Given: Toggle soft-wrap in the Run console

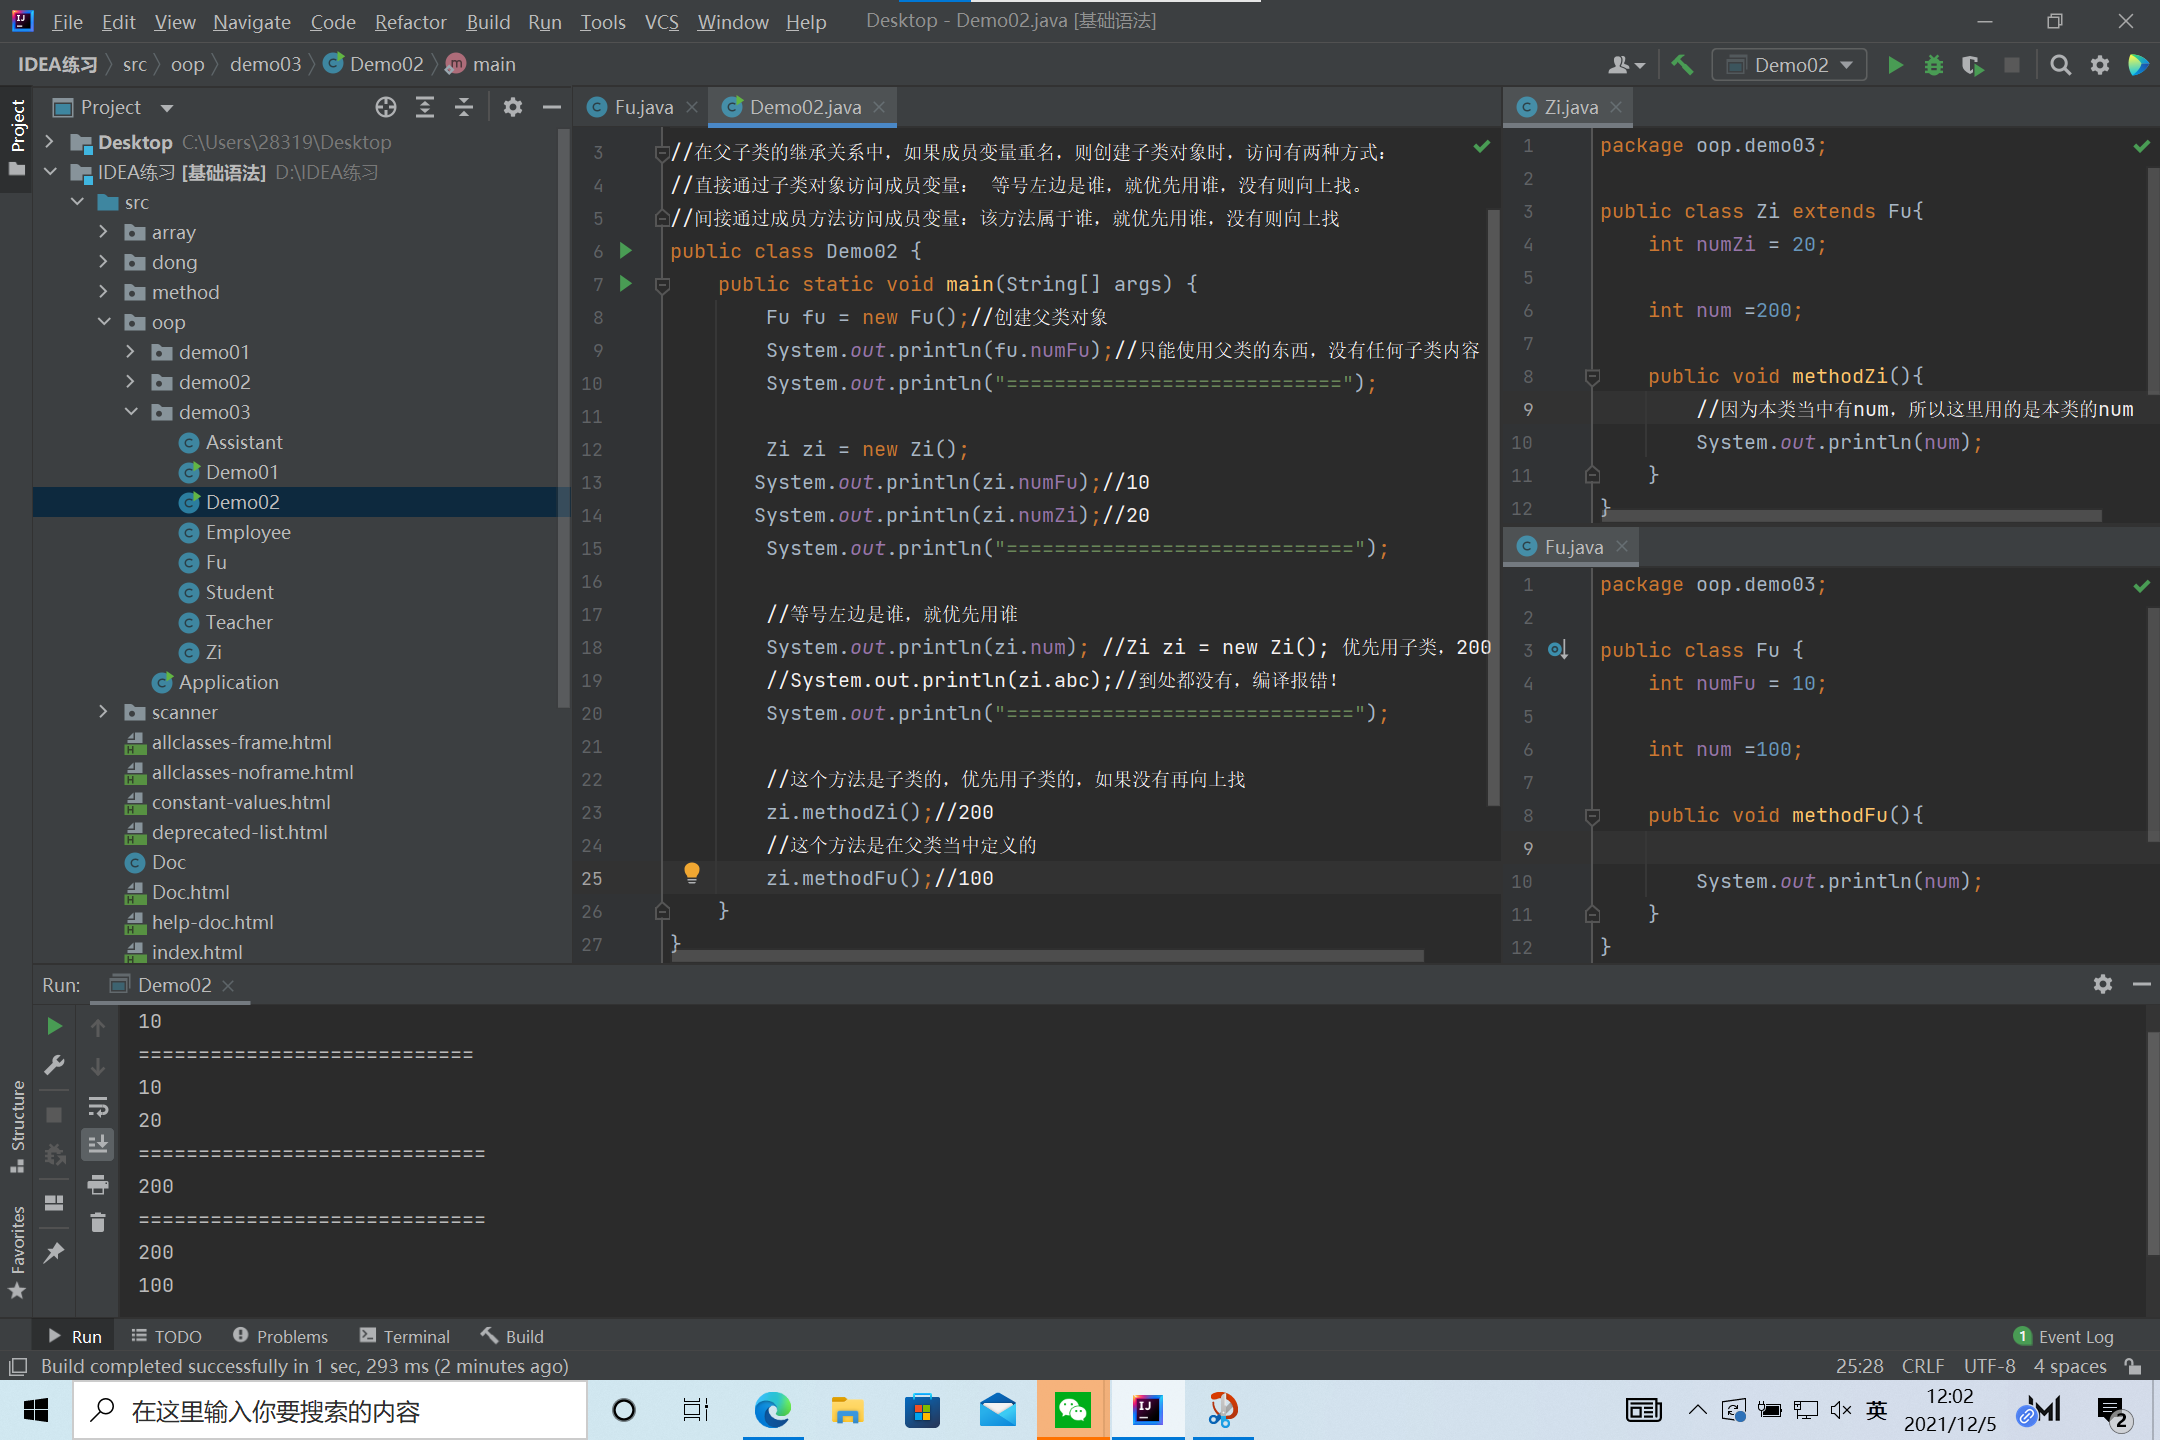Looking at the screenshot, I should (98, 1106).
